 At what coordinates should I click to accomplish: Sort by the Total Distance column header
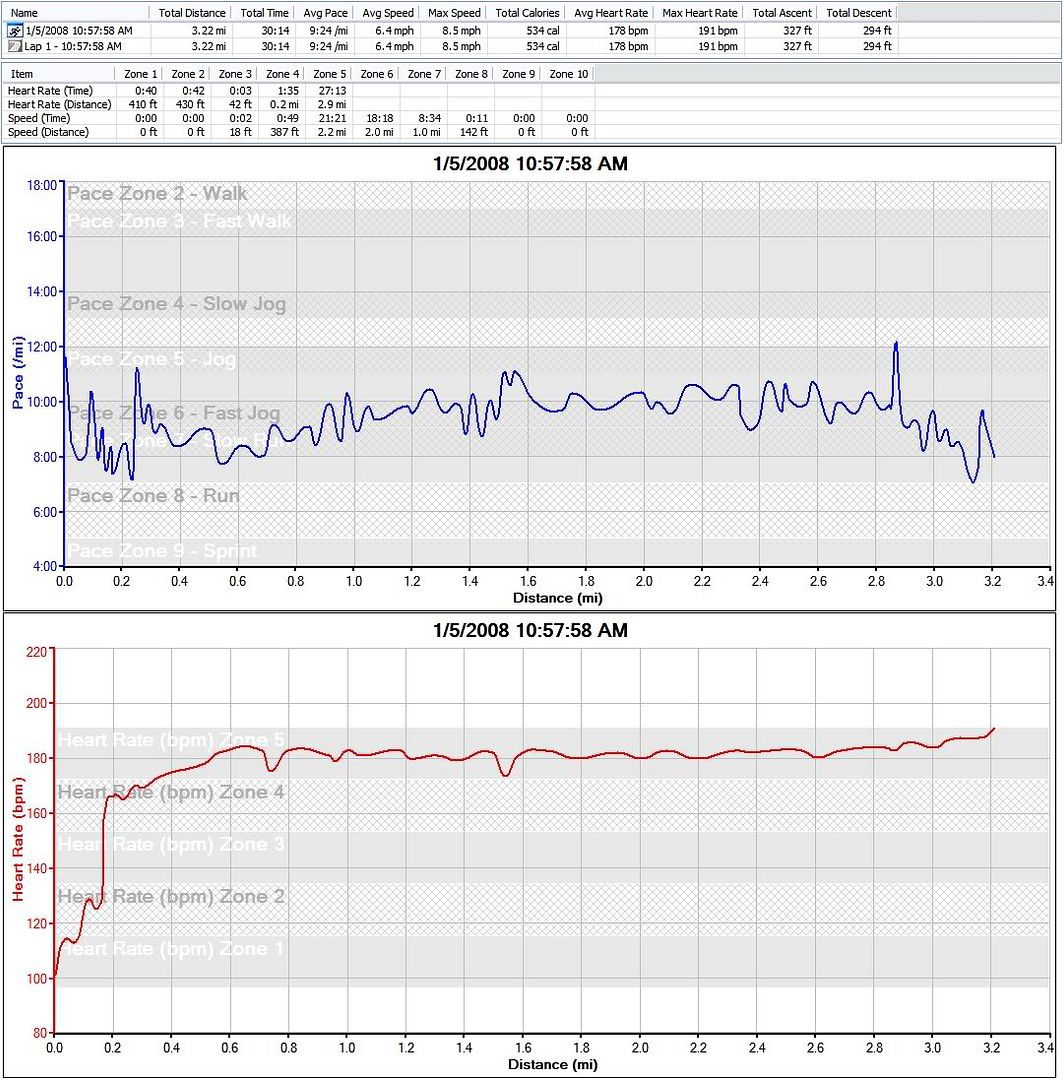click(193, 13)
